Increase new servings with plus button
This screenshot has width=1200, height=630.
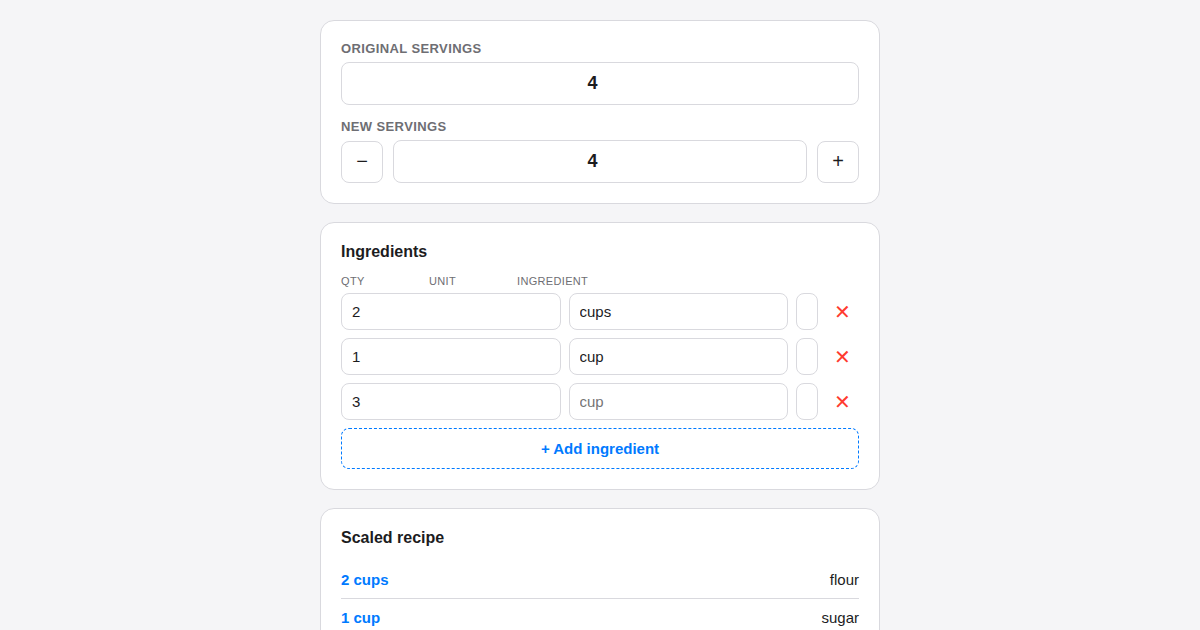click(838, 161)
